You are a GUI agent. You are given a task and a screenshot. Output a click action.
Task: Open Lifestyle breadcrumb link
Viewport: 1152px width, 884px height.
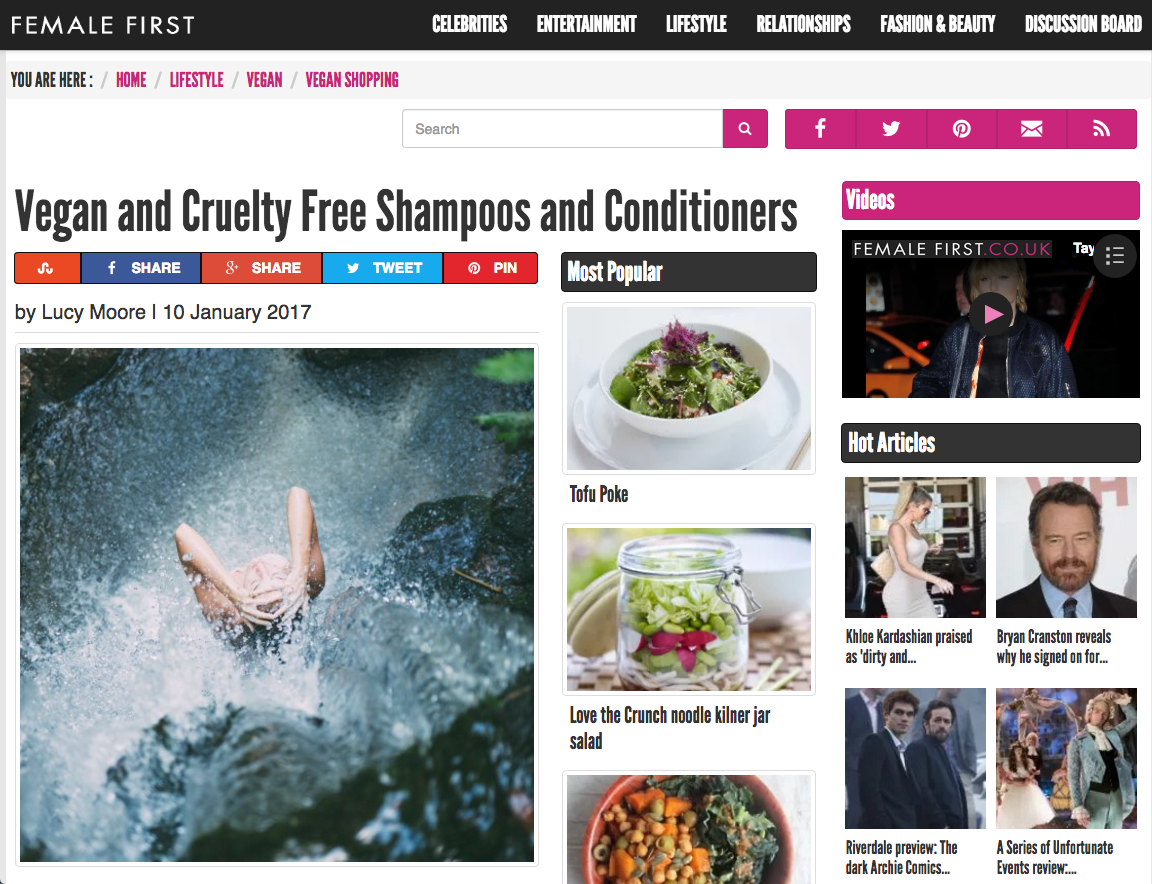[196, 79]
